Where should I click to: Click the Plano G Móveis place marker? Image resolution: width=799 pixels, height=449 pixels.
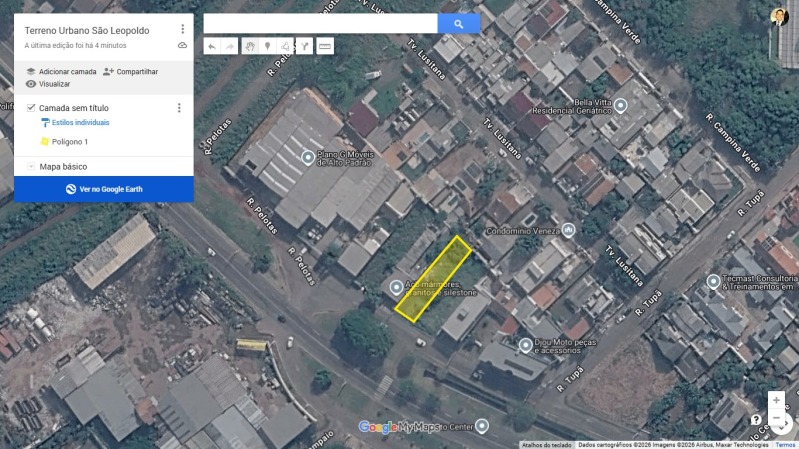tap(308, 157)
